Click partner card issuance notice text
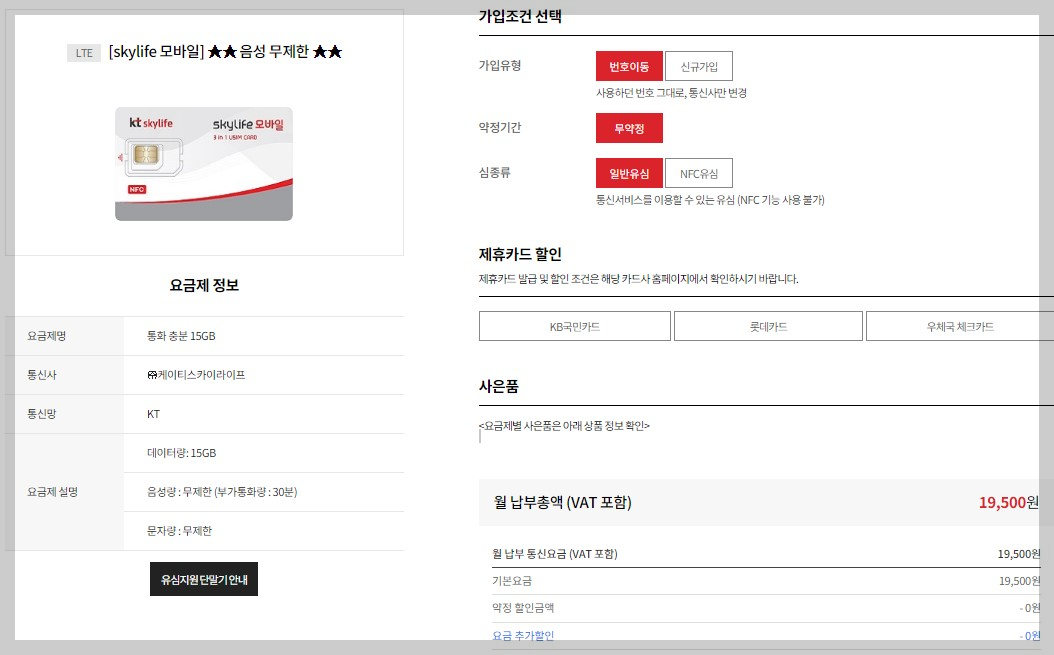 639,278
